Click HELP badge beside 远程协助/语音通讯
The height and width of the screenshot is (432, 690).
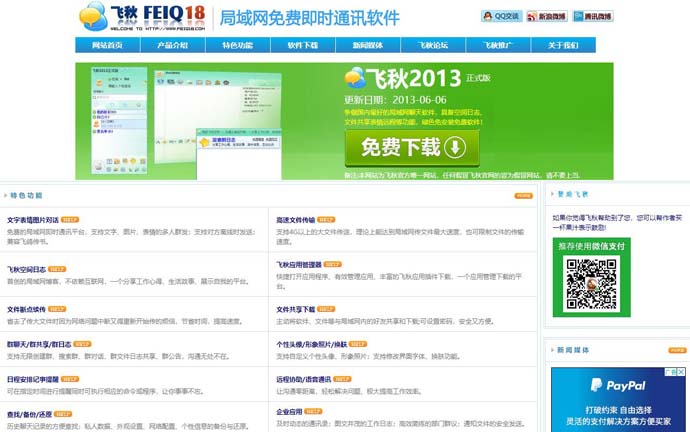point(342,379)
